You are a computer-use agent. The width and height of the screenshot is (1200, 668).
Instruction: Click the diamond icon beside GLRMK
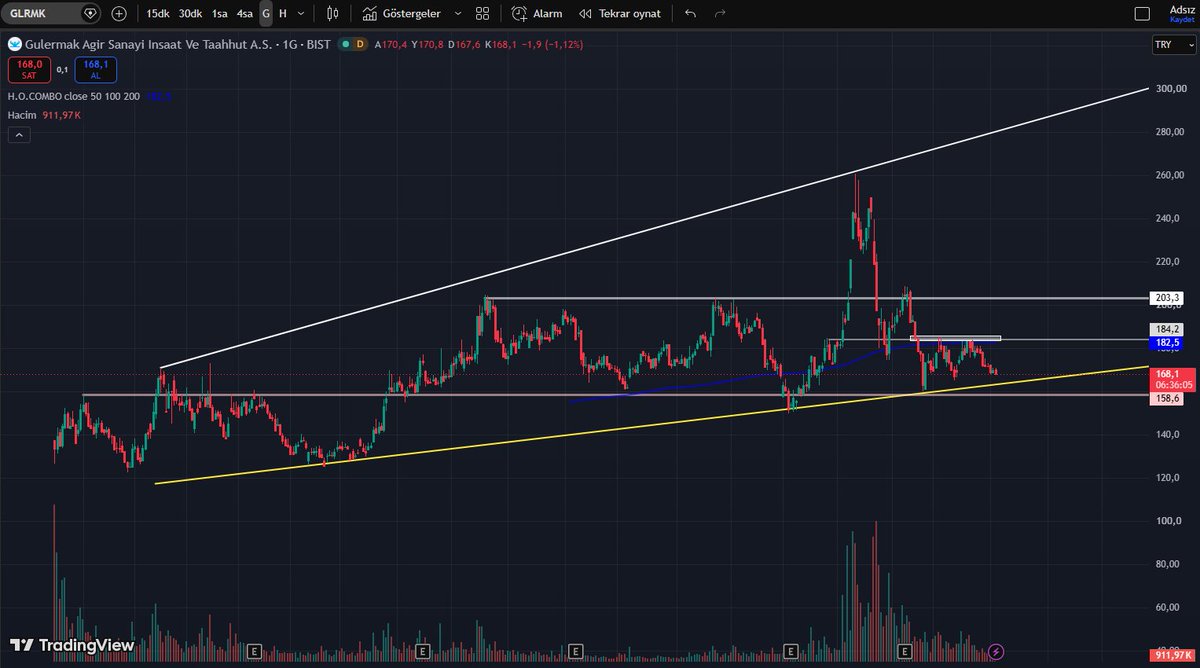[x=90, y=14]
